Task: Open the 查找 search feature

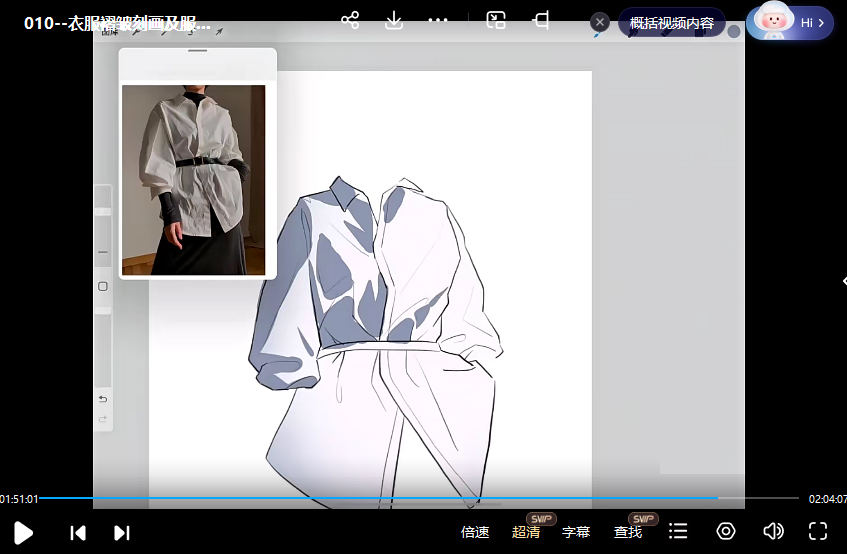Action: 628,532
